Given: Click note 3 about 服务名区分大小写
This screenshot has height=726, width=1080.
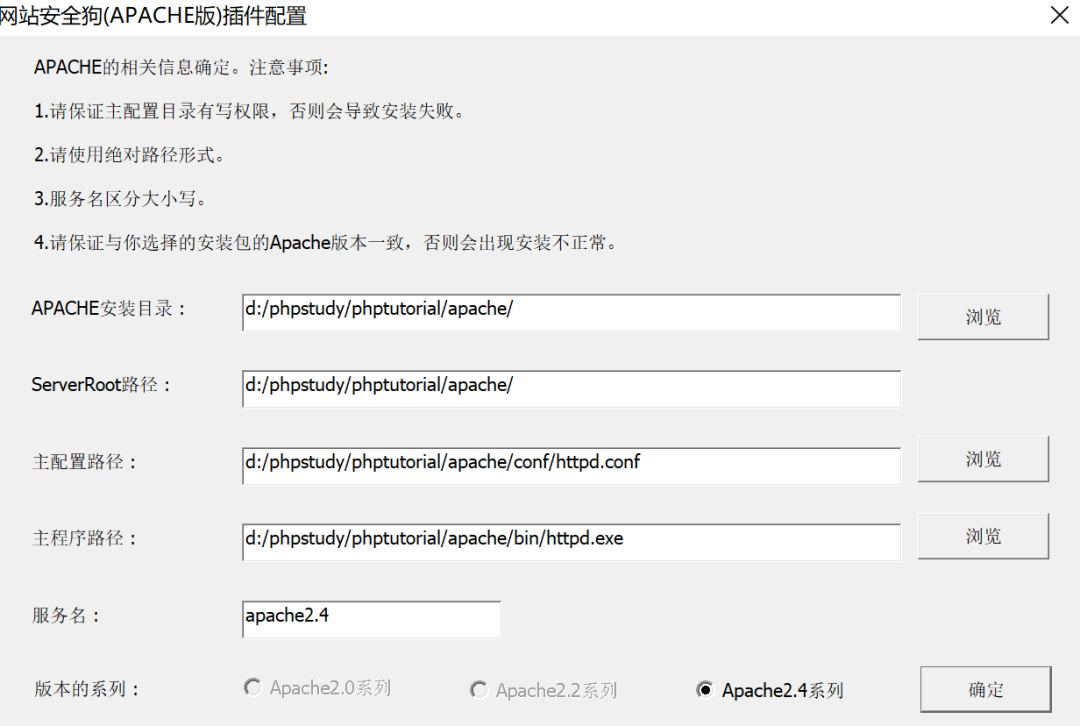Looking at the screenshot, I should pyautogui.click(x=121, y=199).
